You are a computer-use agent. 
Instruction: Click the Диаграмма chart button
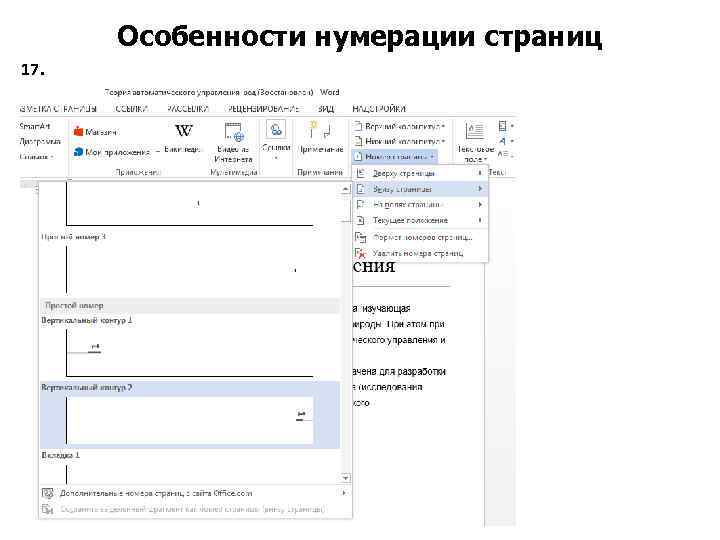click(x=39, y=141)
